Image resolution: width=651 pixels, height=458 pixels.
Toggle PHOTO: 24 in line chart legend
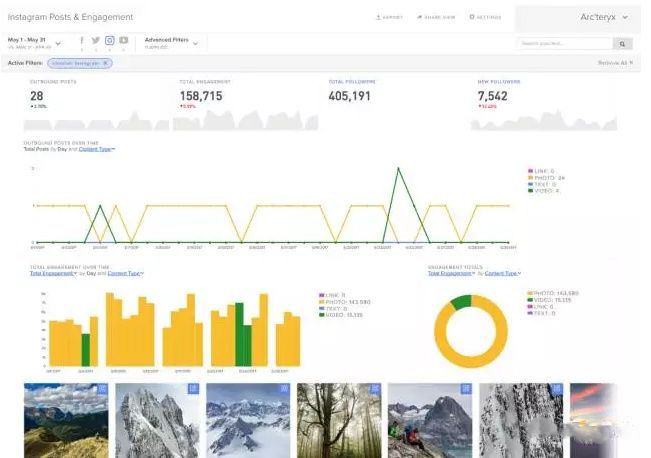coord(546,178)
